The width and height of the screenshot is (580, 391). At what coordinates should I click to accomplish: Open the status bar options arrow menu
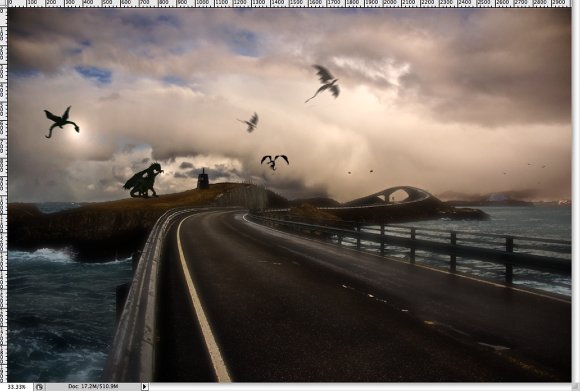145,387
